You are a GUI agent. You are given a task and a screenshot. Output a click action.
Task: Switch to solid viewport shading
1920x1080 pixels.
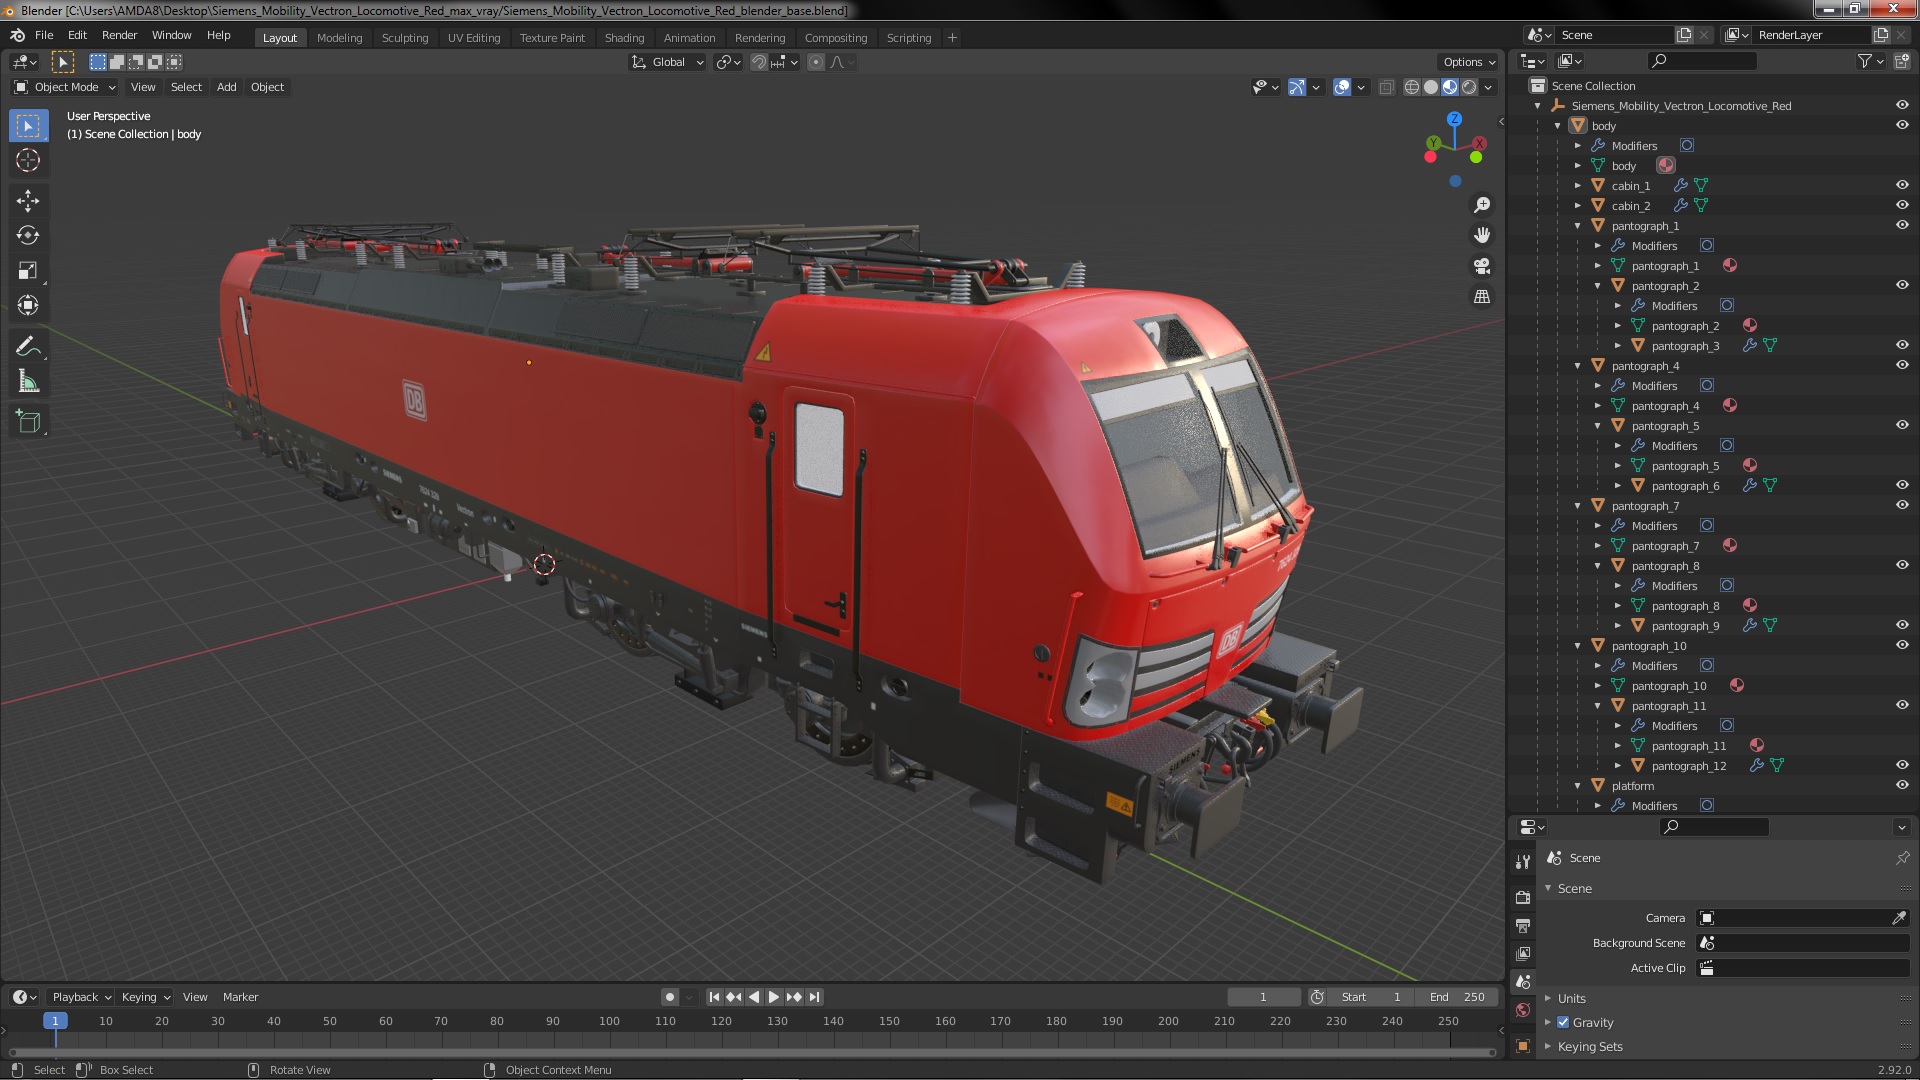pos(1431,87)
